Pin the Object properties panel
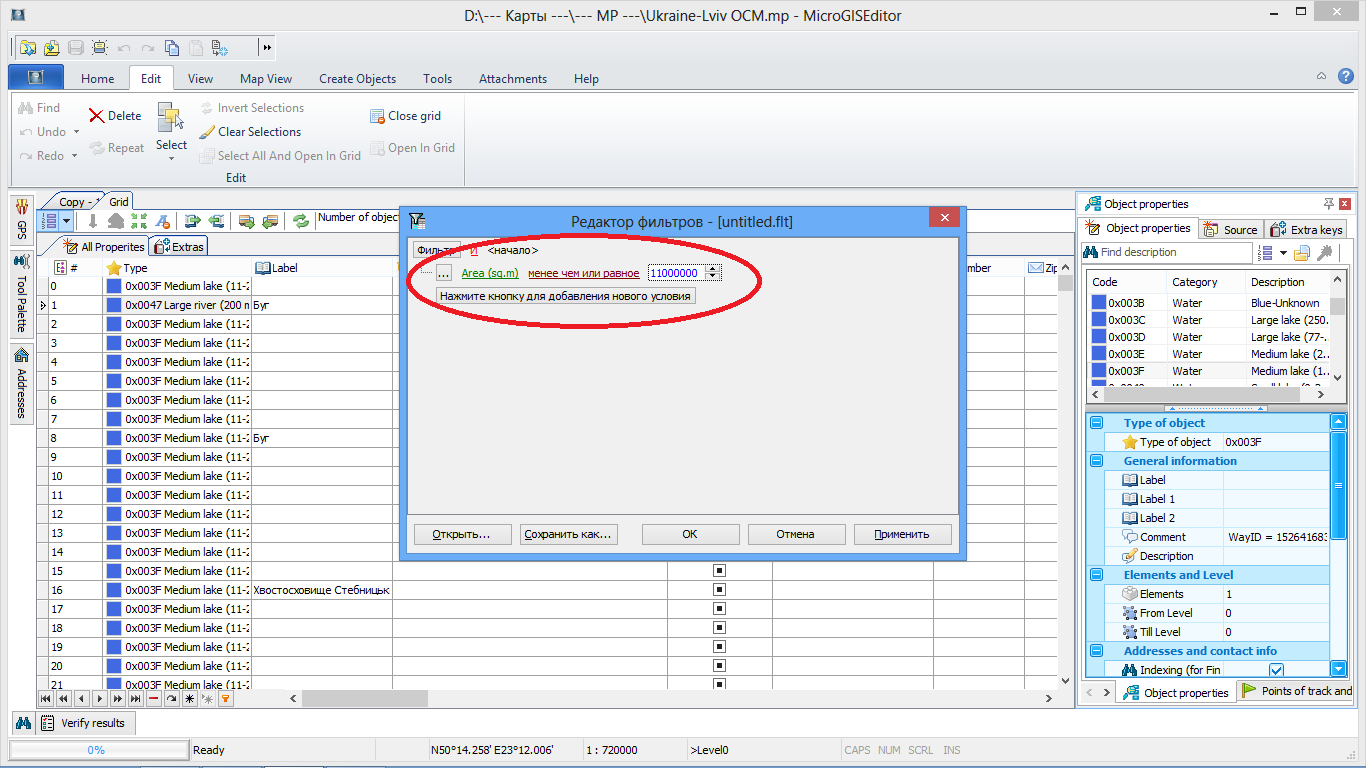This screenshot has height=768, width=1366. tap(1328, 204)
